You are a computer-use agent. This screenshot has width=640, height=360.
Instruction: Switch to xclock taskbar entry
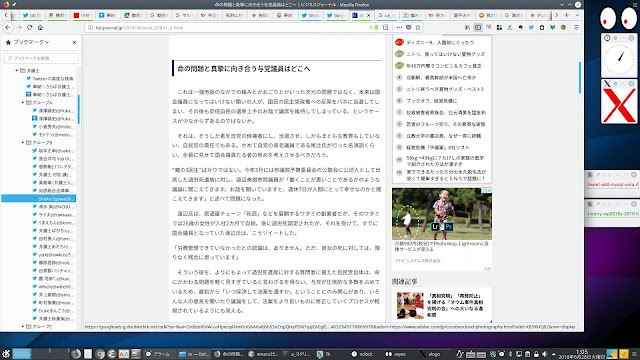click(x=362, y=354)
